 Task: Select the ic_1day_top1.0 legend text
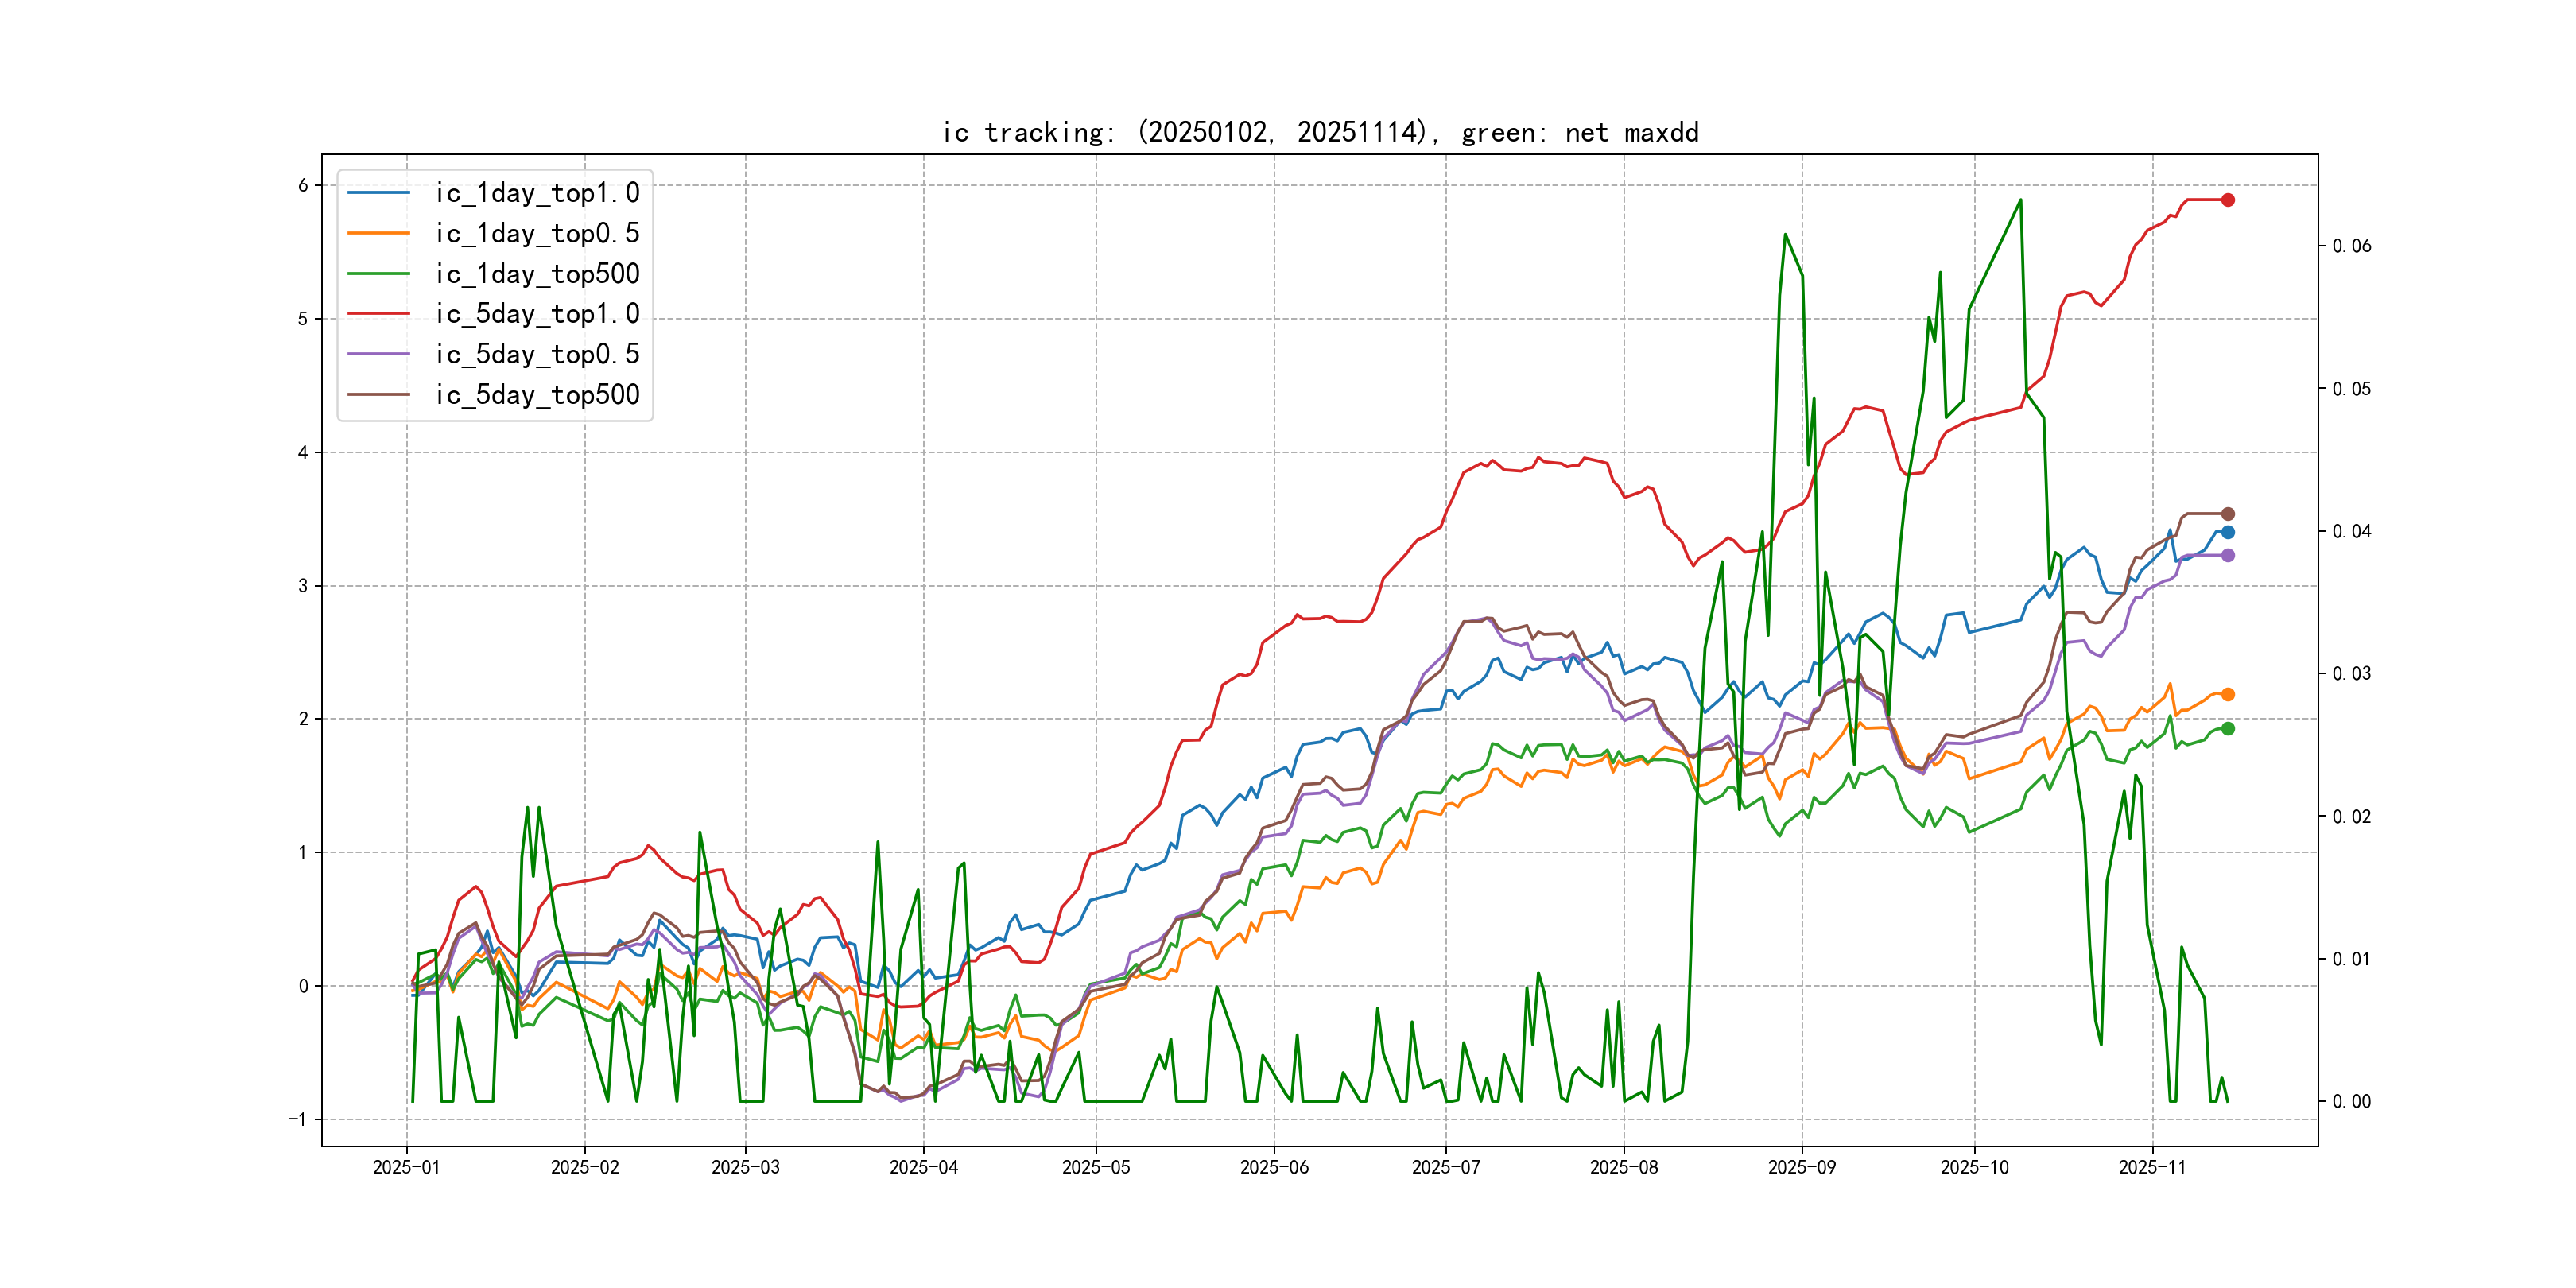point(537,193)
